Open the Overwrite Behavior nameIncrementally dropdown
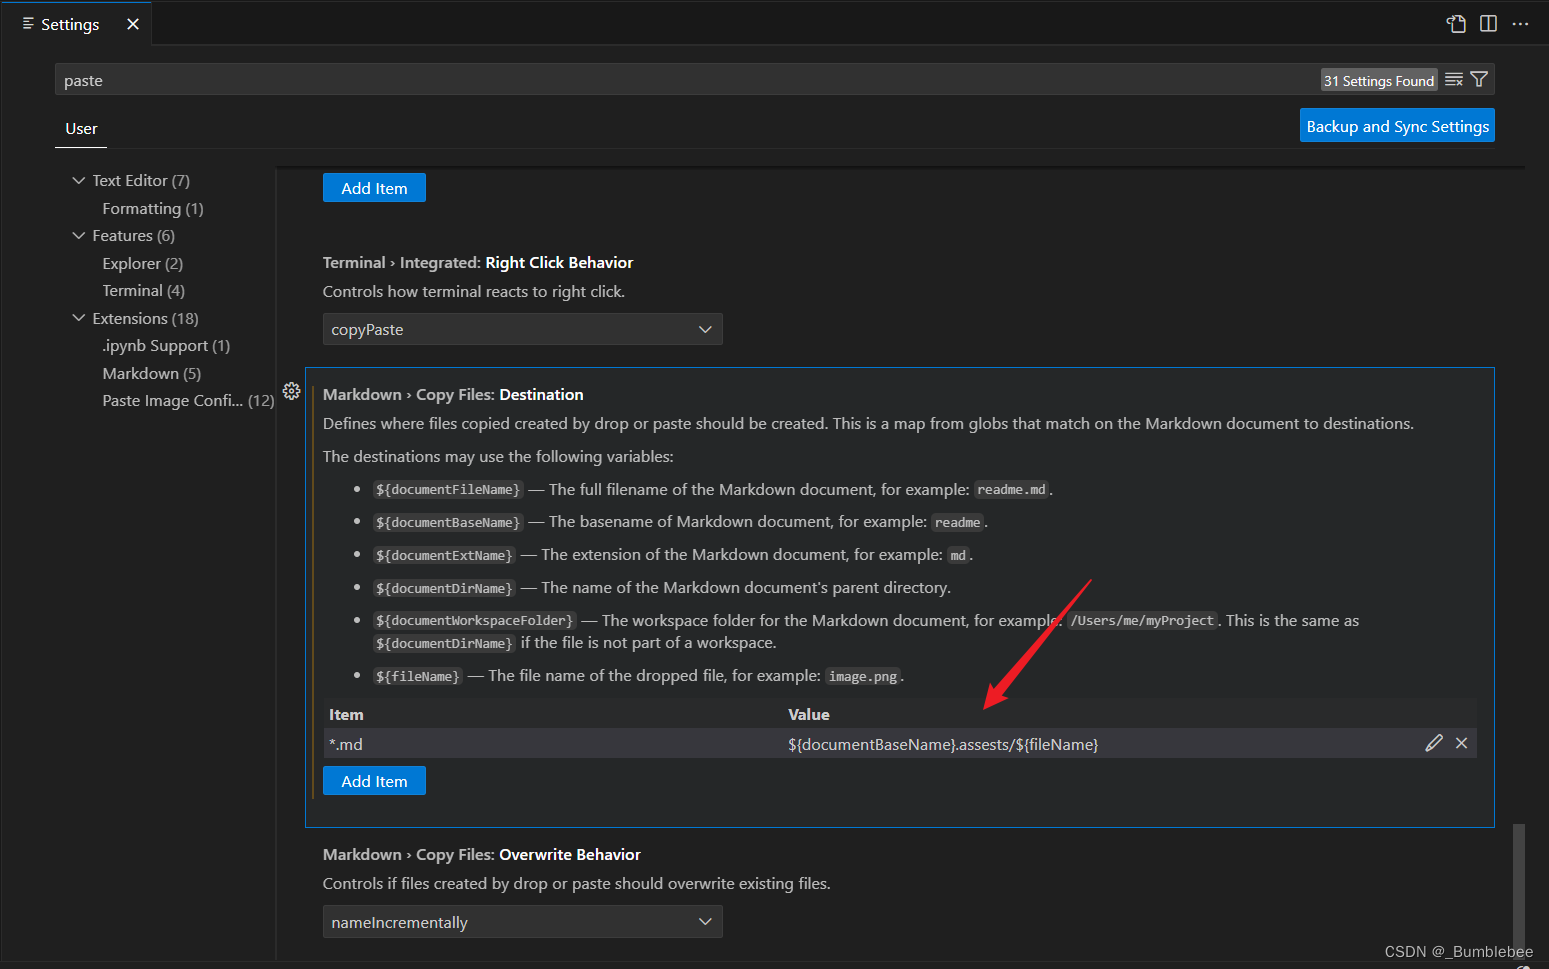Screen dimensions: 1549x969 click(522, 921)
